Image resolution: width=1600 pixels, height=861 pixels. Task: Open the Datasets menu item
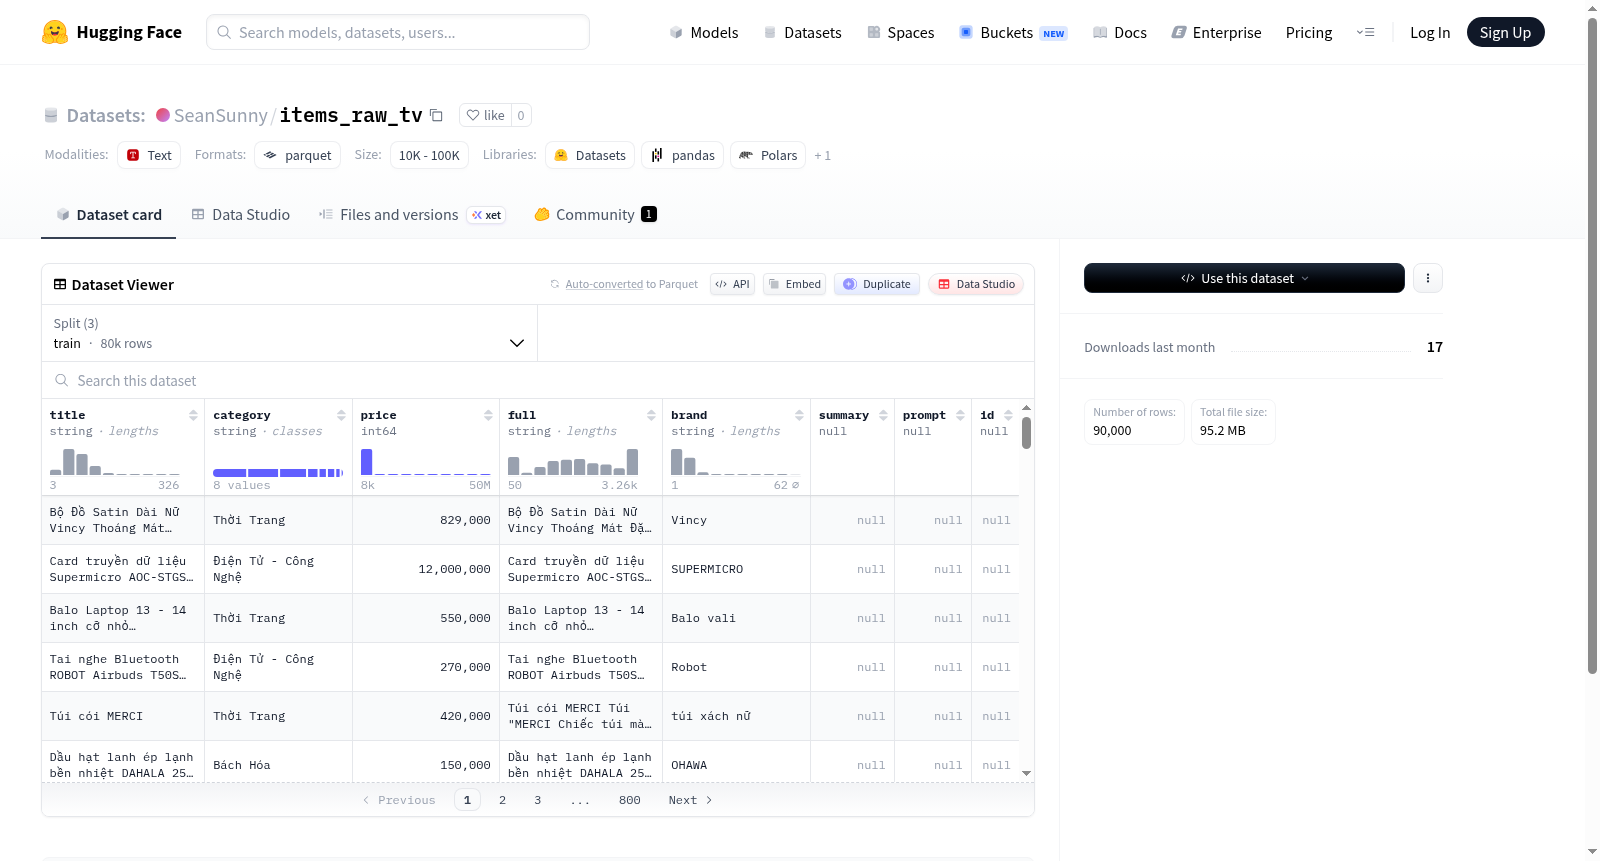coord(802,32)
